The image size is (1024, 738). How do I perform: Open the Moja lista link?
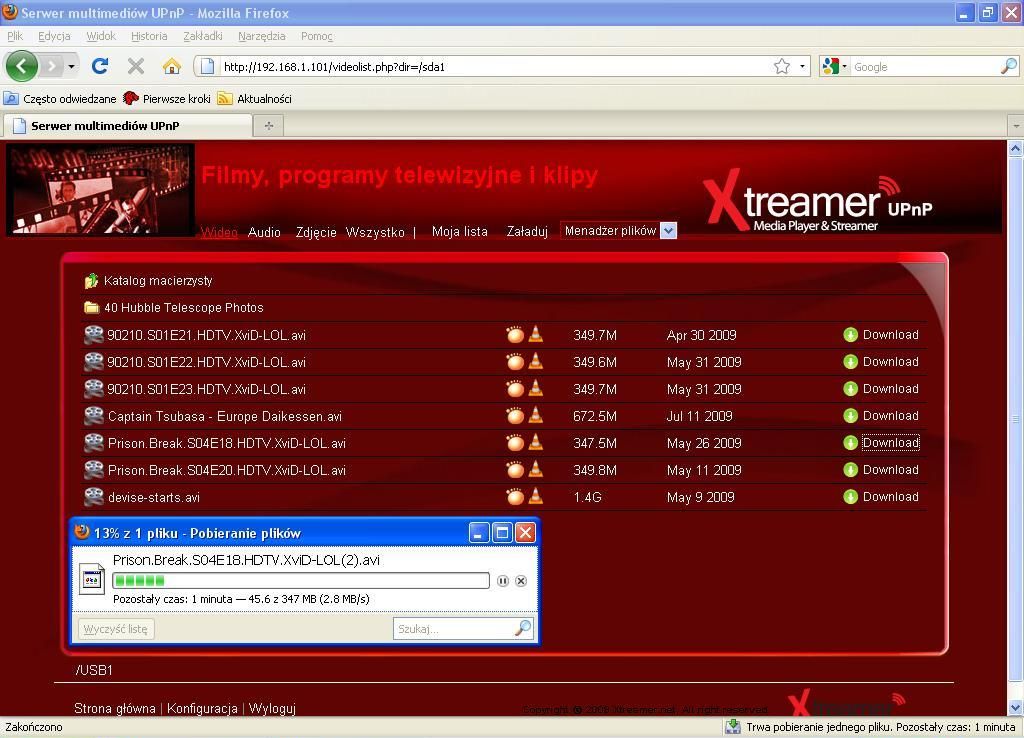coord(460,231)
